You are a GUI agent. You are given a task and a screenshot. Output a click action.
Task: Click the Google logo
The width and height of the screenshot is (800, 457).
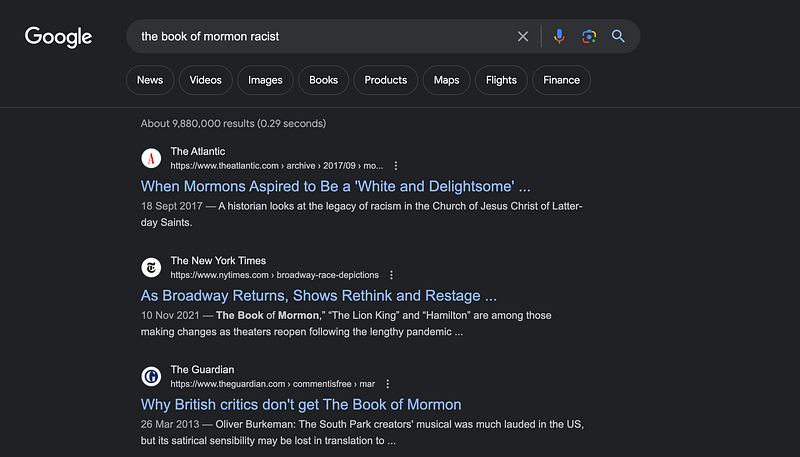click(x=58, y=37)
